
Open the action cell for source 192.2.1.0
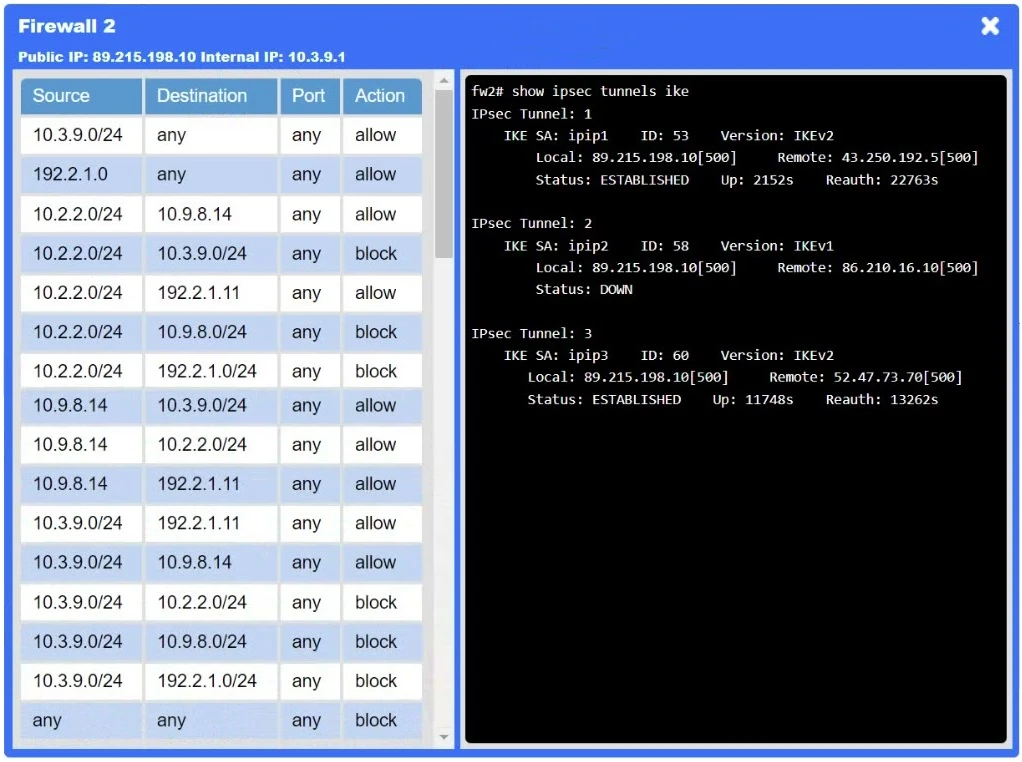click(381, 175)
